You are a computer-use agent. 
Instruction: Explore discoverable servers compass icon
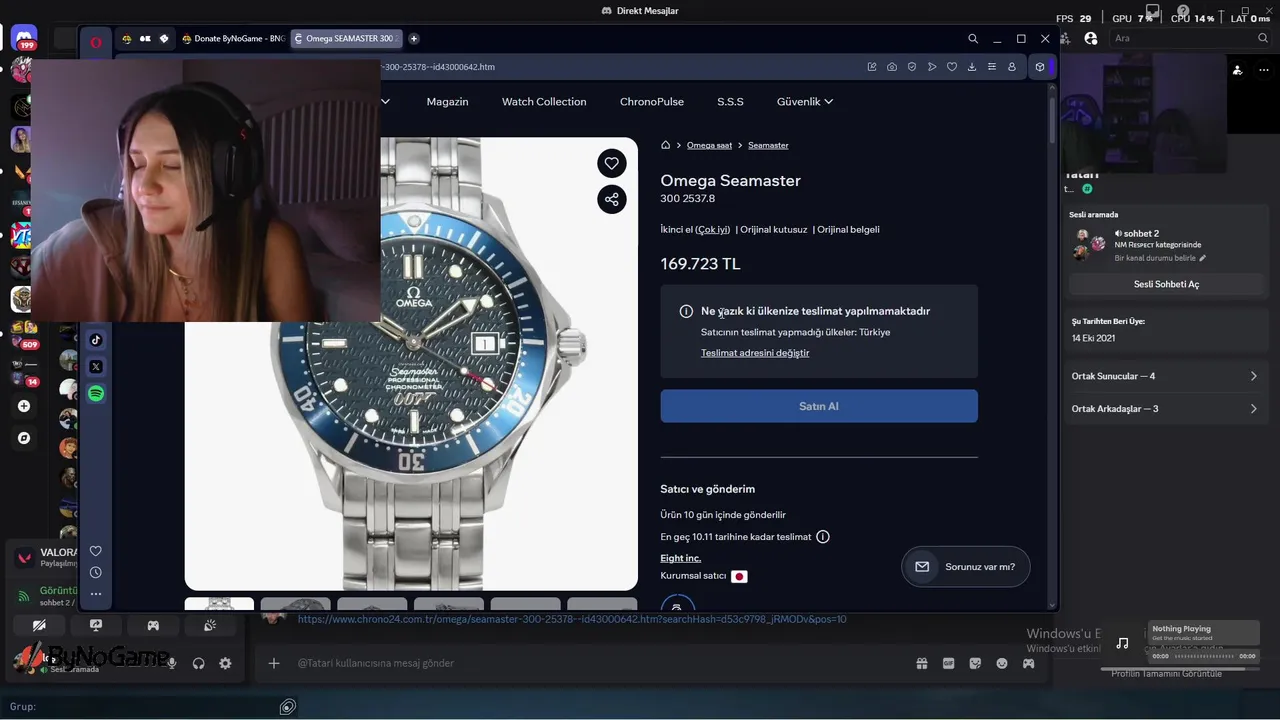tap(24, 438)
